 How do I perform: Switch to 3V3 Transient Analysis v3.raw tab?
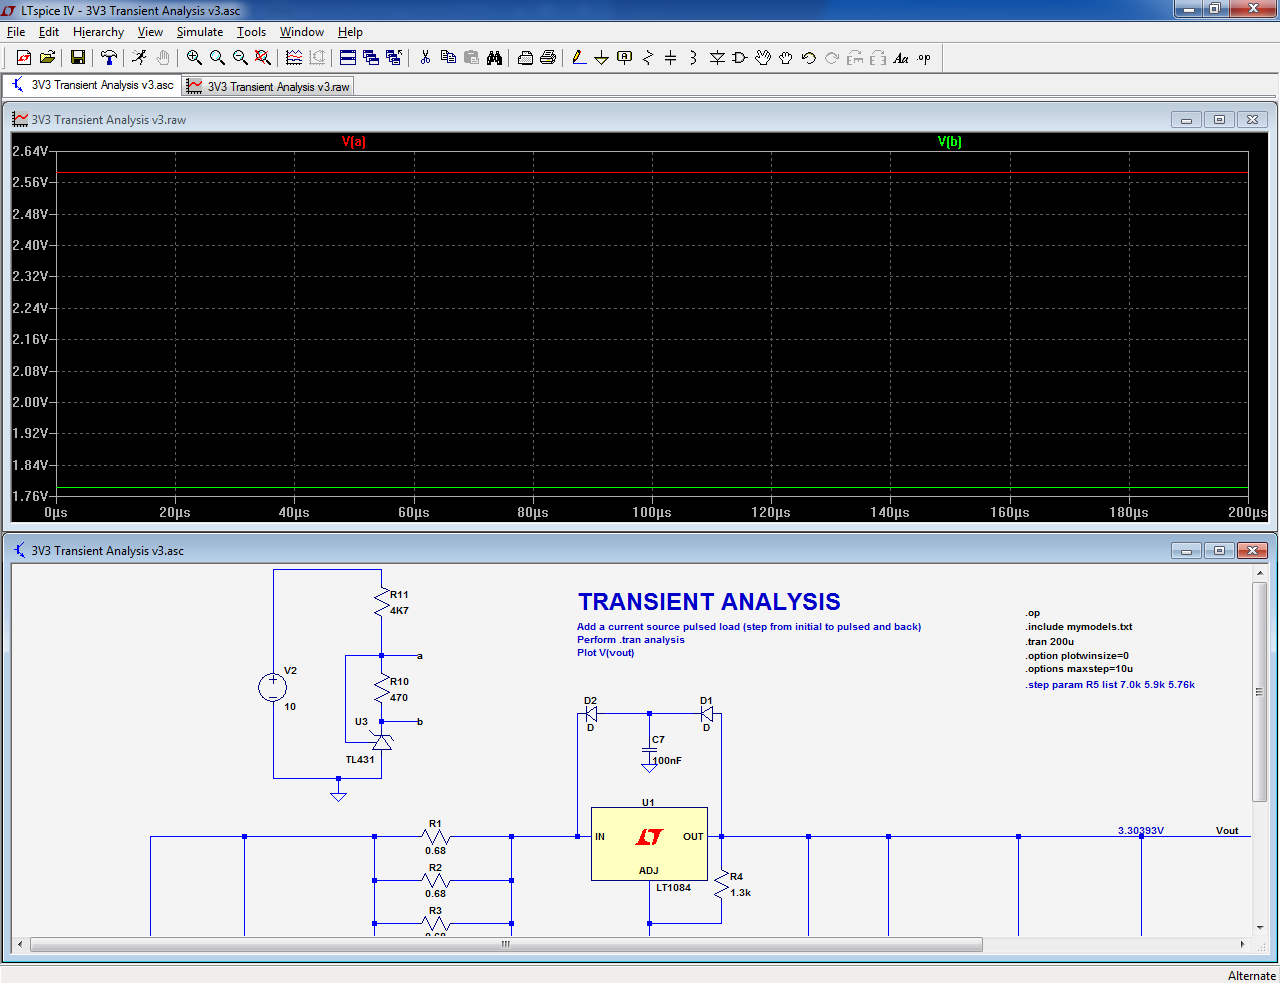pyautogui.click(x=269, y=87)
